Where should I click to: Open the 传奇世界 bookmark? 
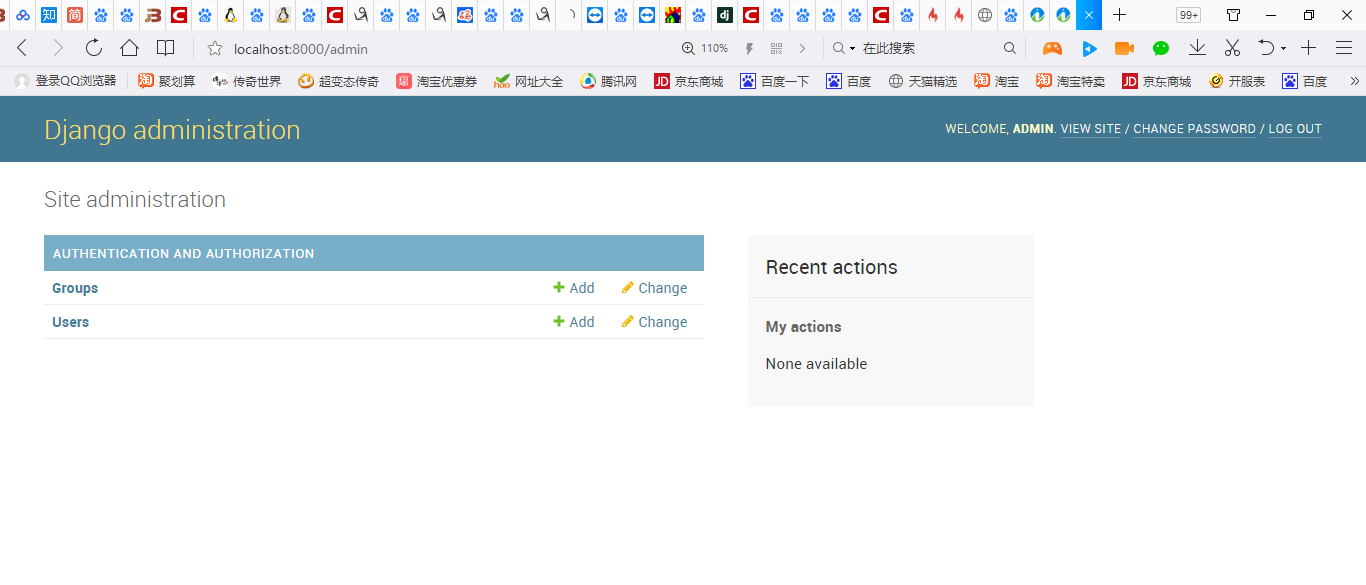pyautogui.click(x=247, y=81)
